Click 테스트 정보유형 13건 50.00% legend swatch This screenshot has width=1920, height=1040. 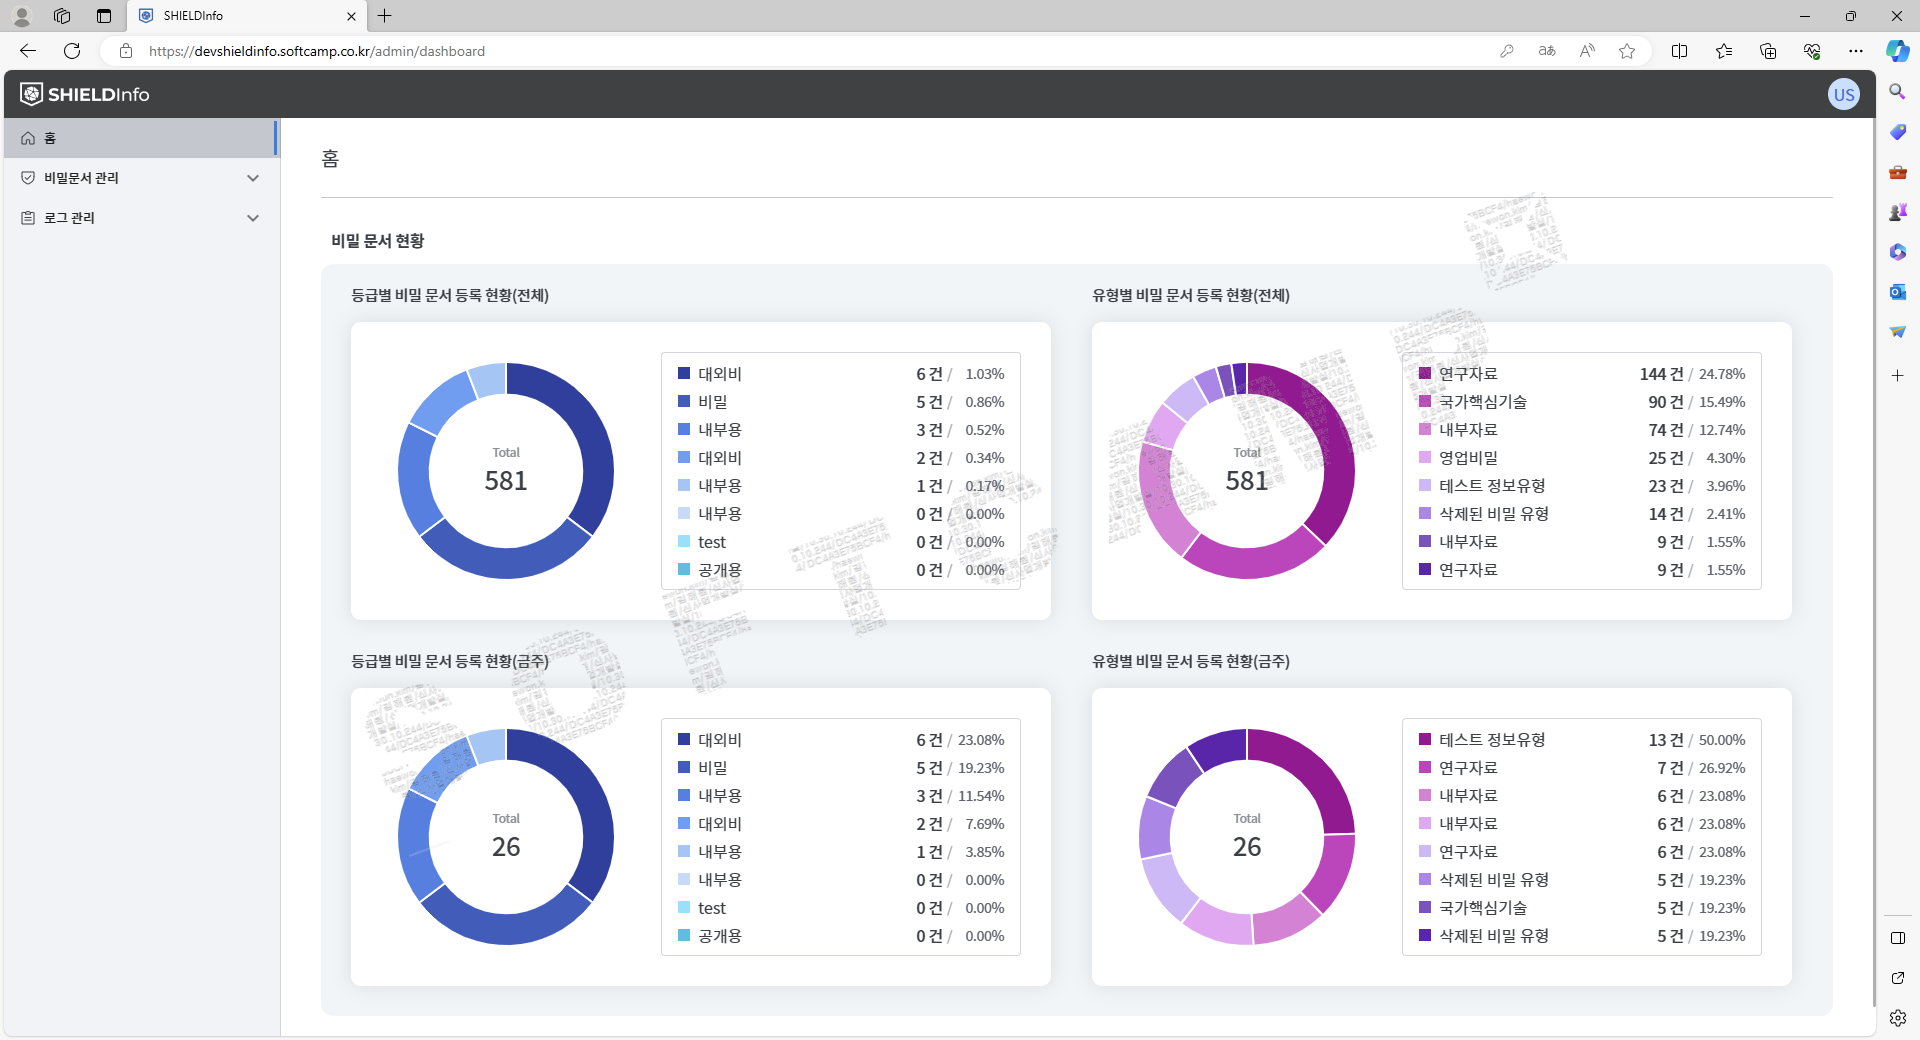point(1425,739)
